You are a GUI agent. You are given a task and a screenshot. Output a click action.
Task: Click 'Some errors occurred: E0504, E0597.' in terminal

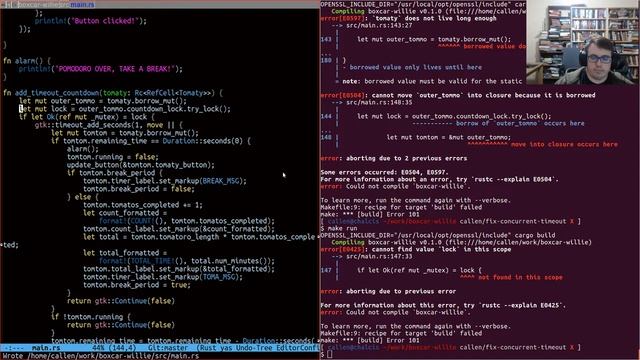(x=384, y=172)
